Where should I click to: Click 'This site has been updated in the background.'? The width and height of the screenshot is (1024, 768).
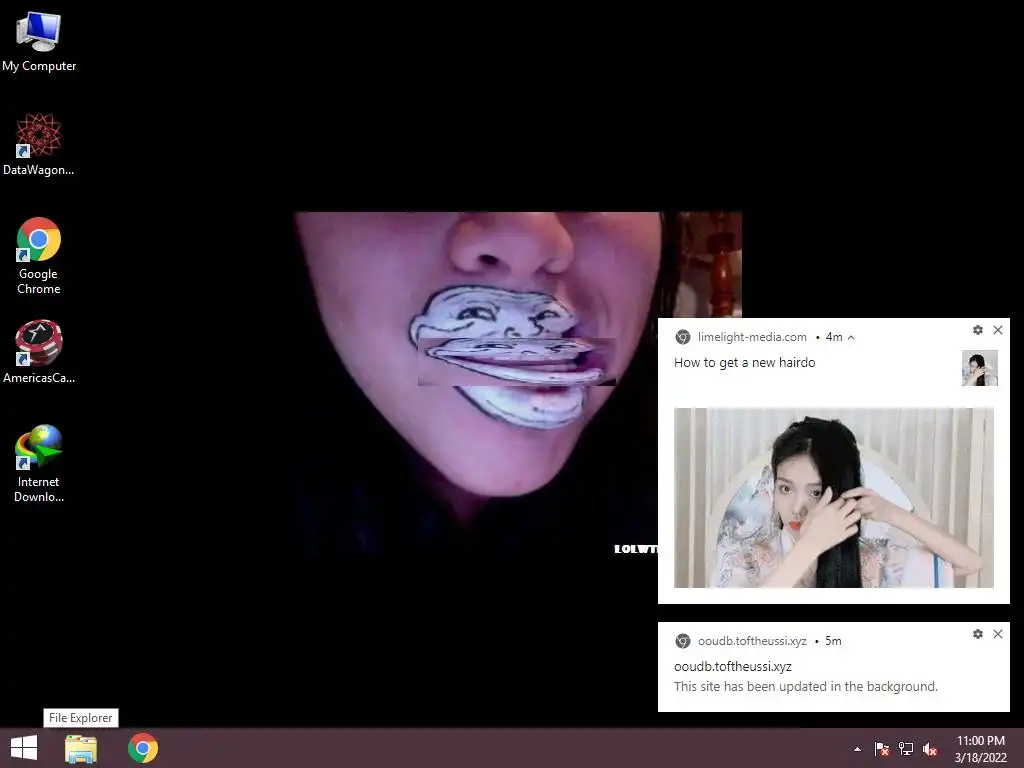pos(806,686)
